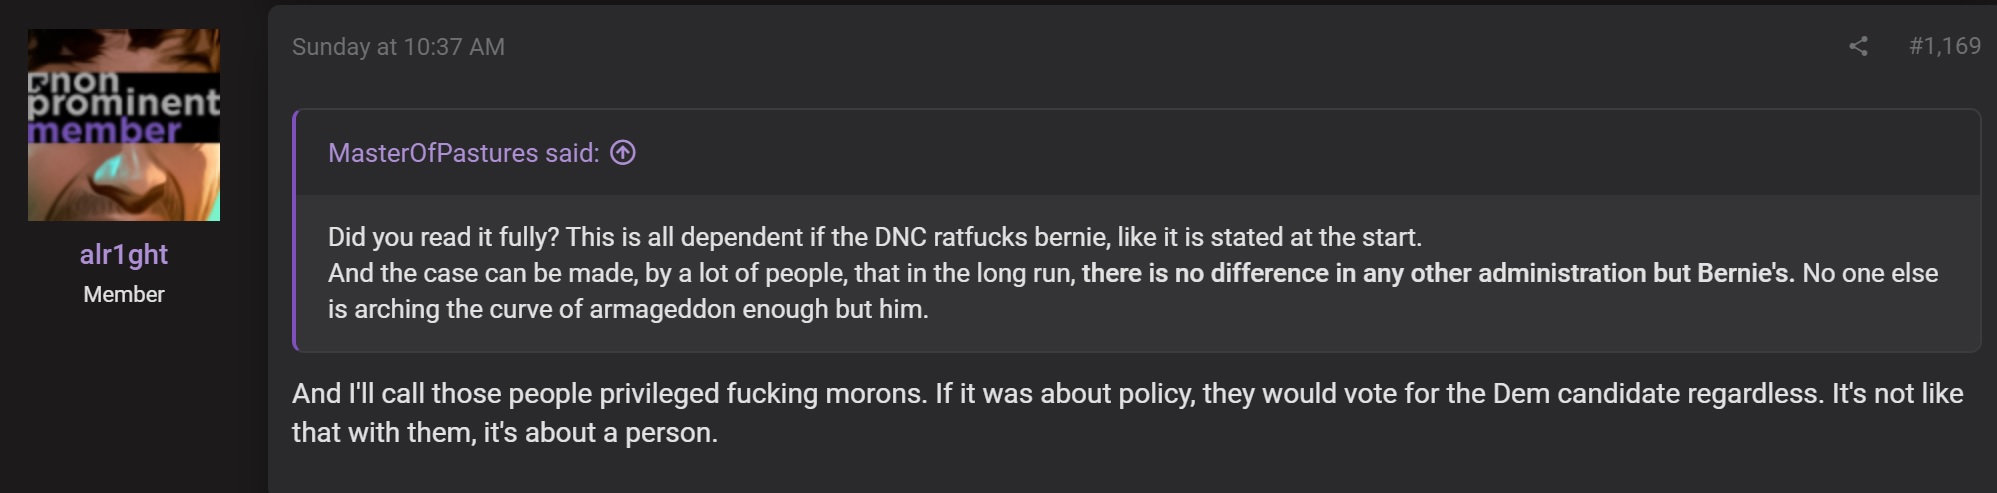Screen dimensions: 1997x493
Task: Click the quote block's purple left border
Action: tap(294, 230)
